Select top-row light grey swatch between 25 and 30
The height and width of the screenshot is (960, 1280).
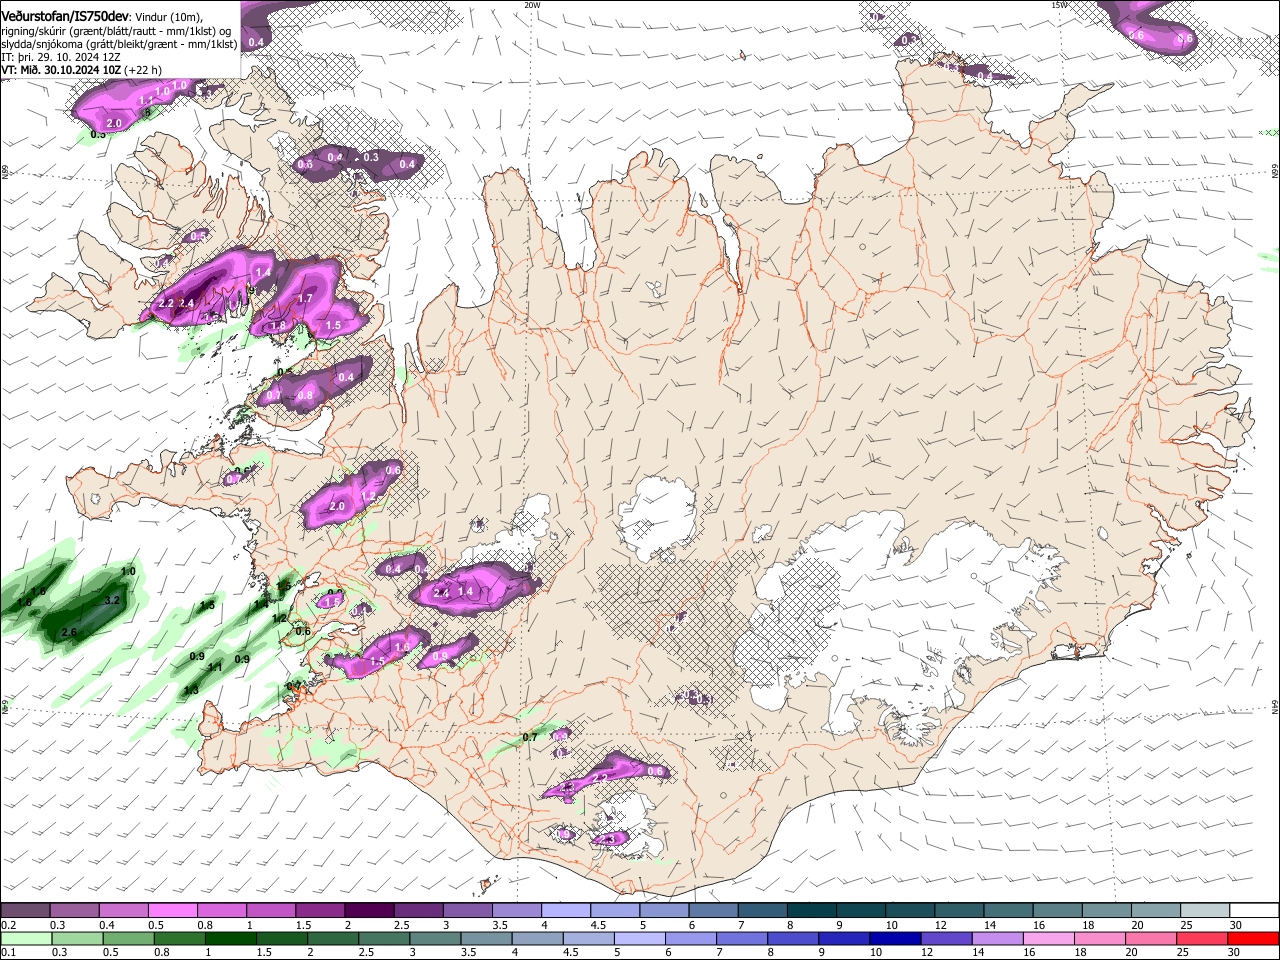(1205, 911)
